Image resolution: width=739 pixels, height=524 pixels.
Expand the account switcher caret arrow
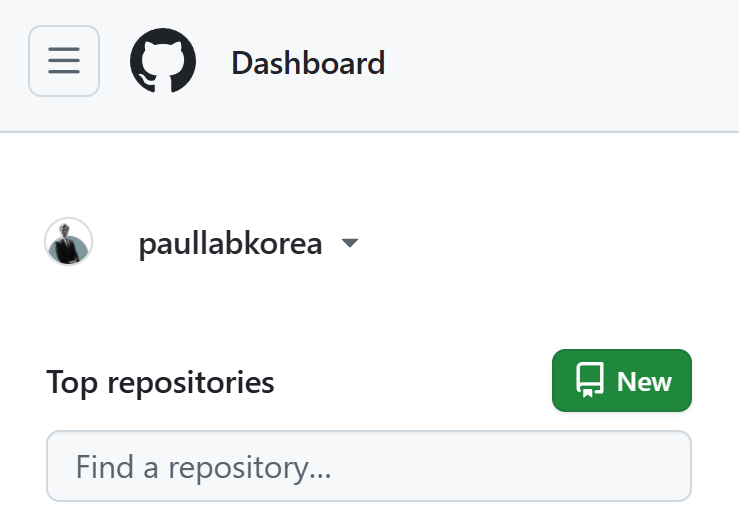pos(349,244)
